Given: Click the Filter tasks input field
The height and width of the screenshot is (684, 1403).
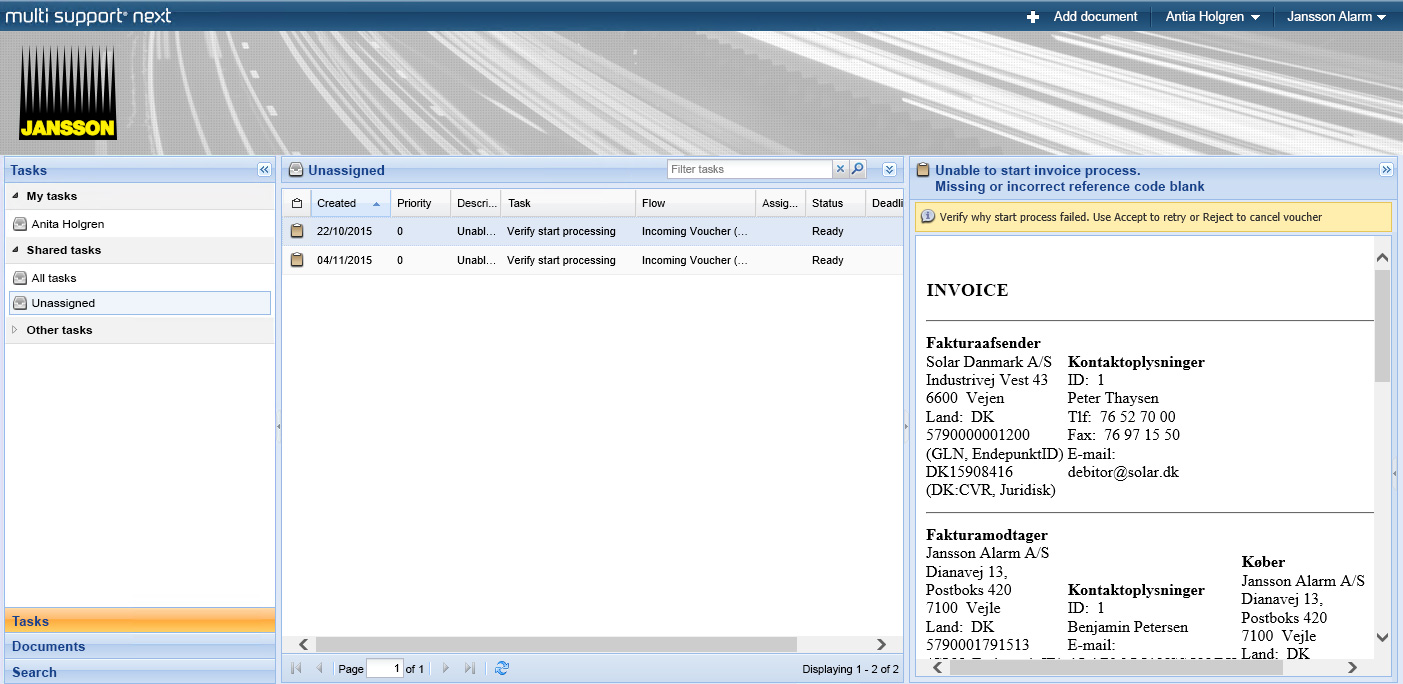Looking at the screenshot, I should [x=750, y=169].
